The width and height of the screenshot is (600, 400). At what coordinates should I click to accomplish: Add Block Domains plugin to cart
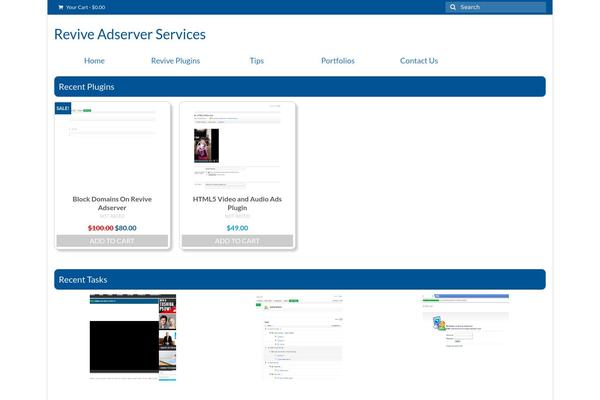coord(112,241)
